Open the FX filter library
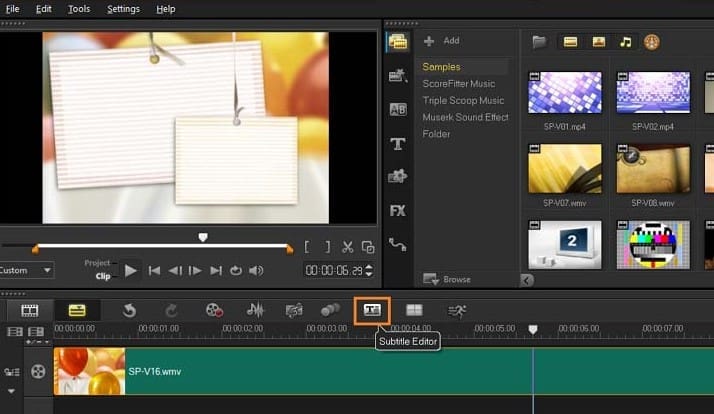714x414 pixels. click(x=397, y=211)
